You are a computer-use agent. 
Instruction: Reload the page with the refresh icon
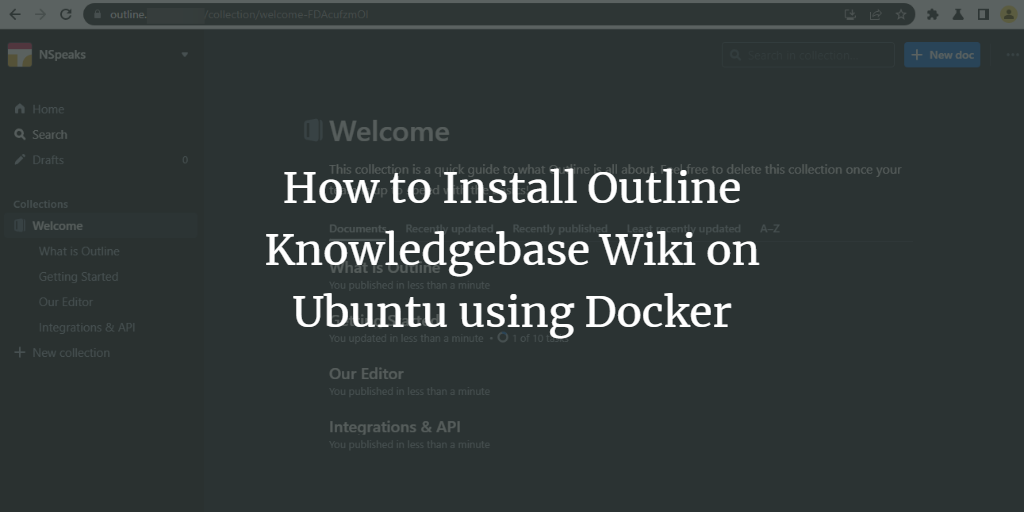point(66,14)
